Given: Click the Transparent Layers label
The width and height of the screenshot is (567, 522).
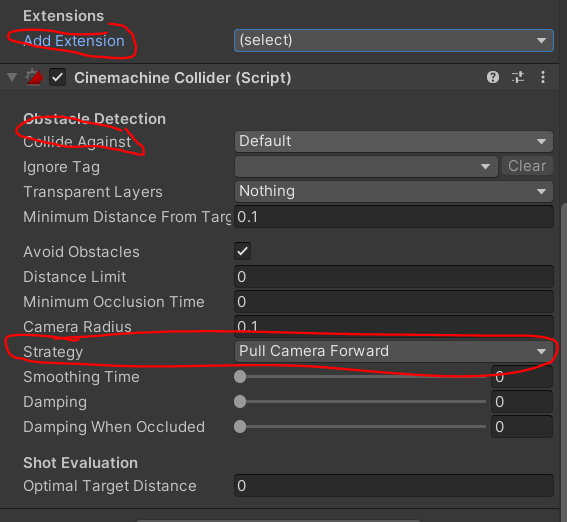Looking at the screenshot, I should pos(93,192).
